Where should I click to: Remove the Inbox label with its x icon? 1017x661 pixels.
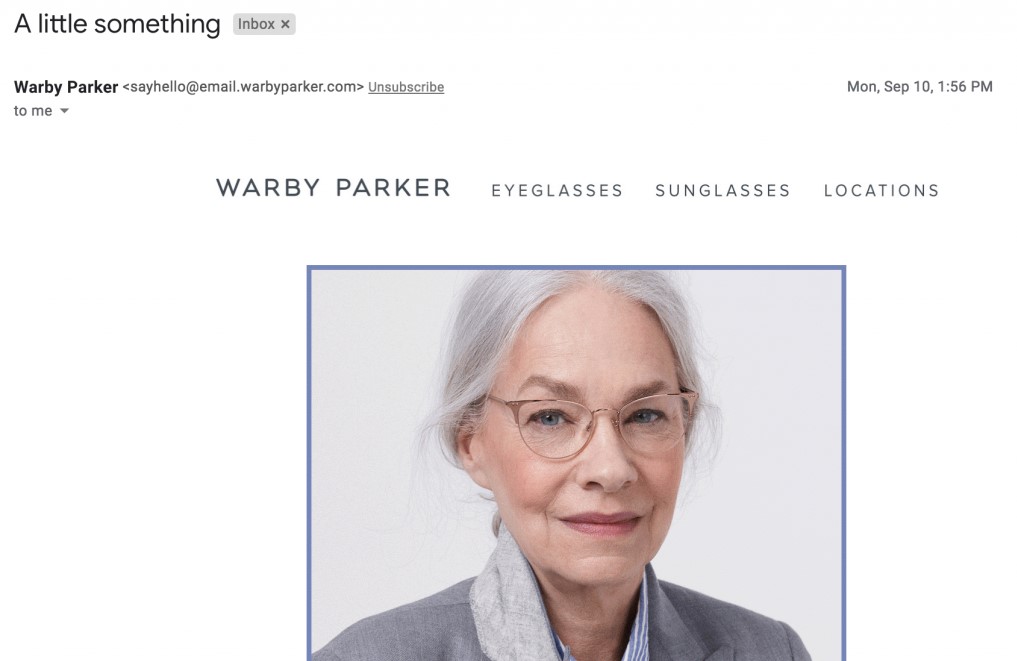pyautogui.click(x=285, y=25)
